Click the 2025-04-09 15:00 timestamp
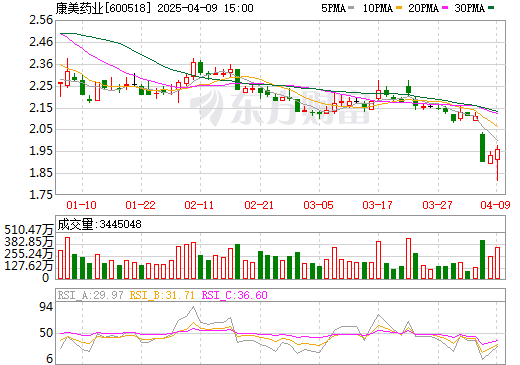 click(205, 8)
